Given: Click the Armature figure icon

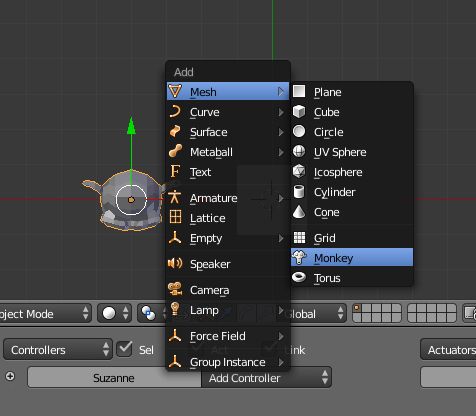Looking at the screenshot, I should [175, 197].
